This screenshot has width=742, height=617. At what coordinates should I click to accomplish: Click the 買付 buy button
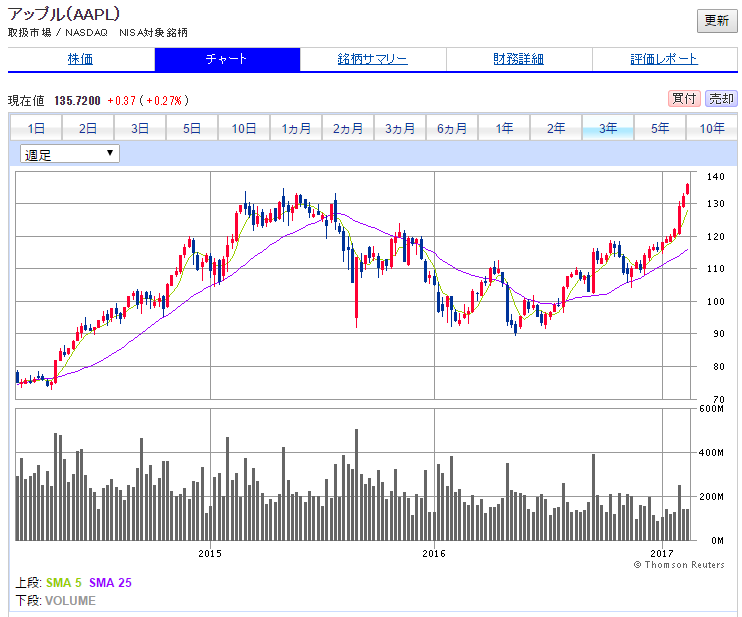click(x=684, y=99)
